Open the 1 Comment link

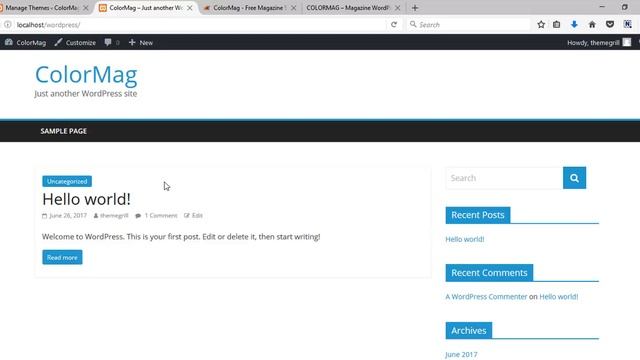(161, 216)
